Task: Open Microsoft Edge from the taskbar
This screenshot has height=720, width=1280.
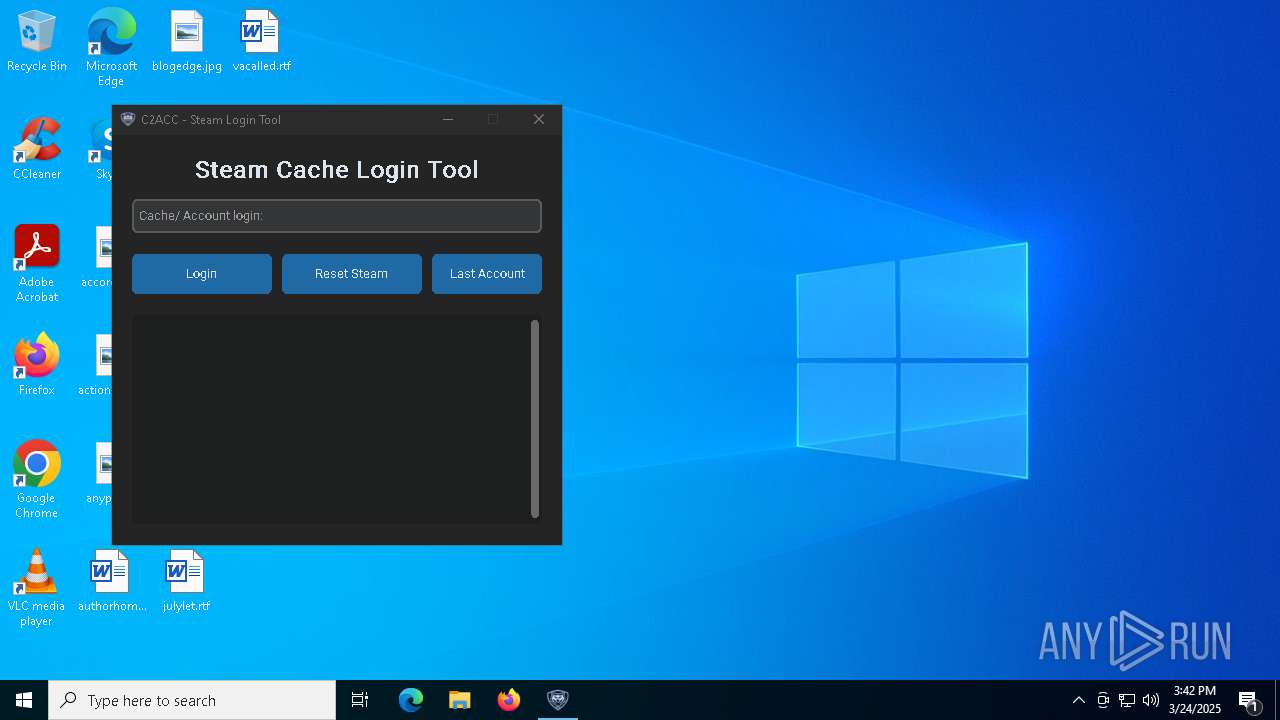Action: pos(411,700)
